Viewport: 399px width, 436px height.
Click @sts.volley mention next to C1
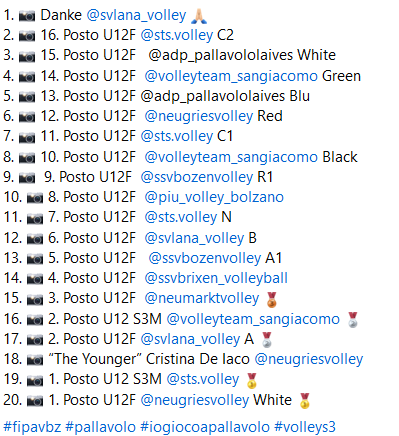tap(177, 136)
